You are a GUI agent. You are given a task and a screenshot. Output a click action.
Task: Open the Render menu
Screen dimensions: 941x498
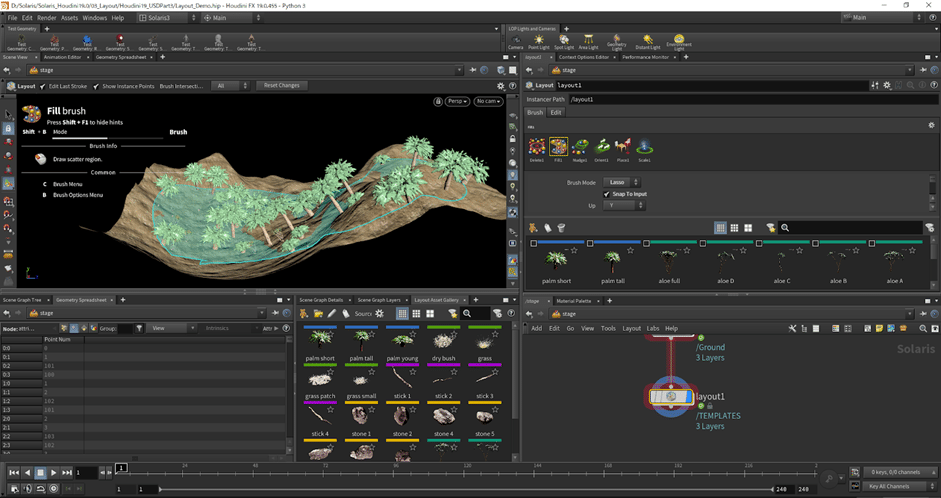point(46,18)
